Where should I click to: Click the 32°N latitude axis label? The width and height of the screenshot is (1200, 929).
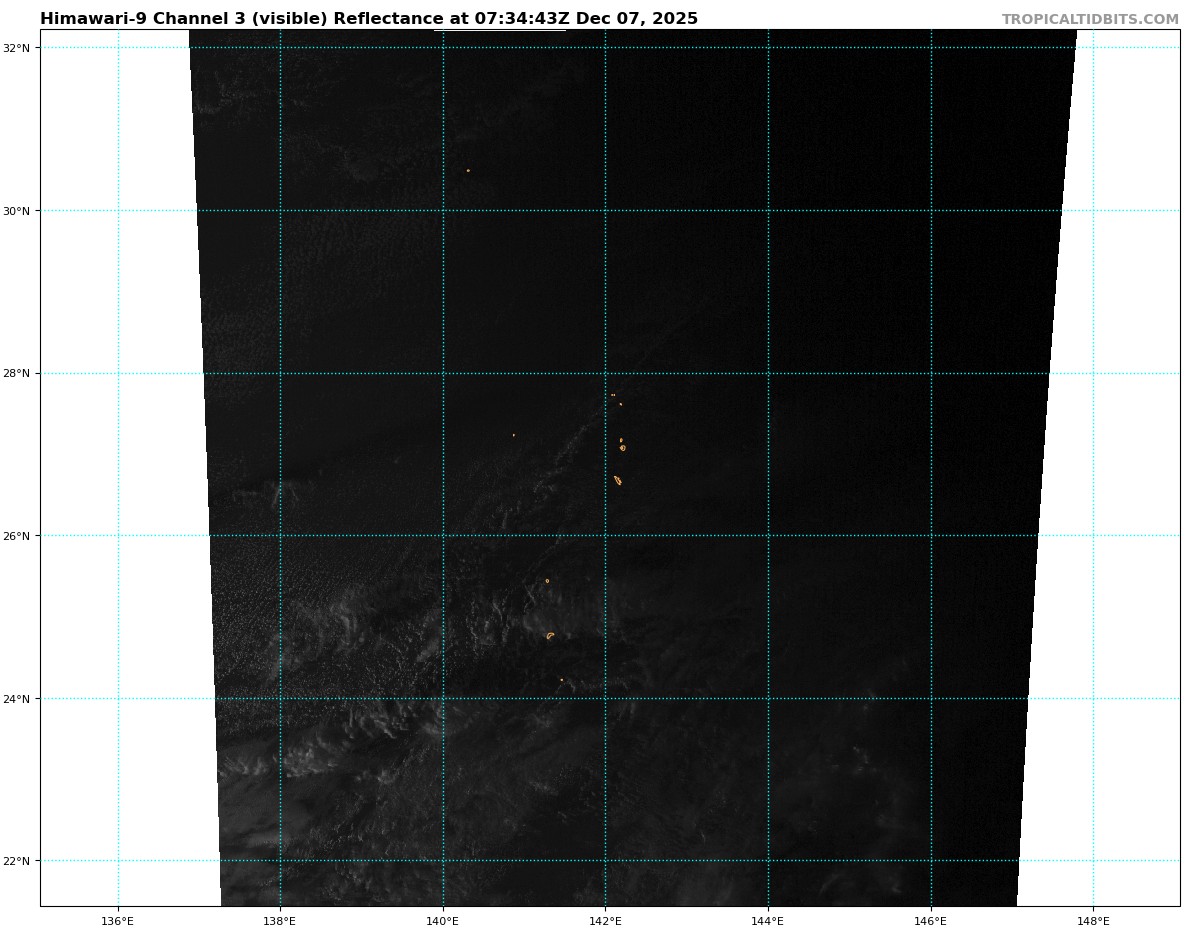point(20,48)
